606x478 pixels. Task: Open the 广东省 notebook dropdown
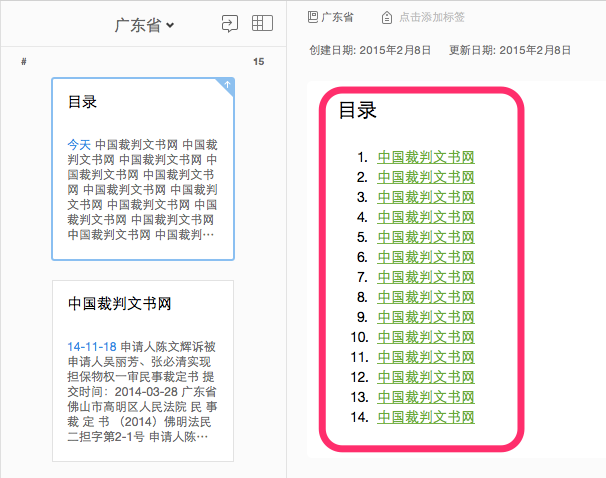pyautogui.click(x=145, y=26)
